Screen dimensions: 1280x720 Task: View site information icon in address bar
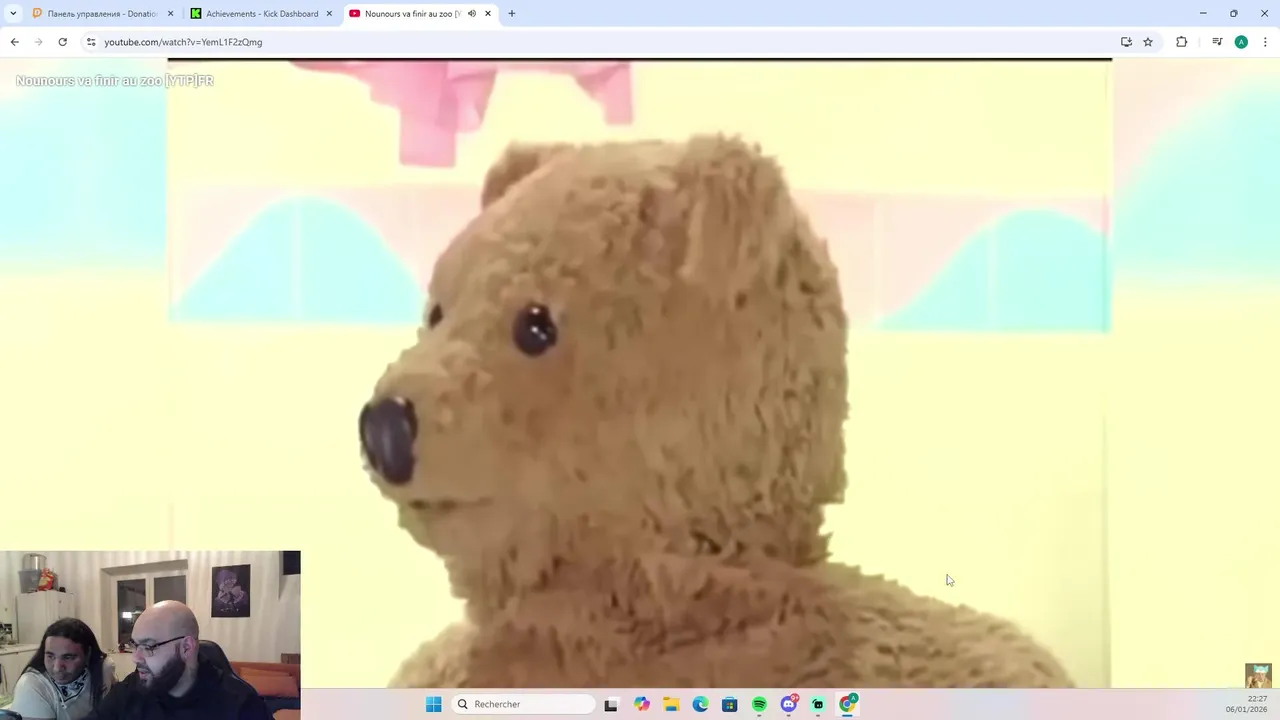(91, 42)
